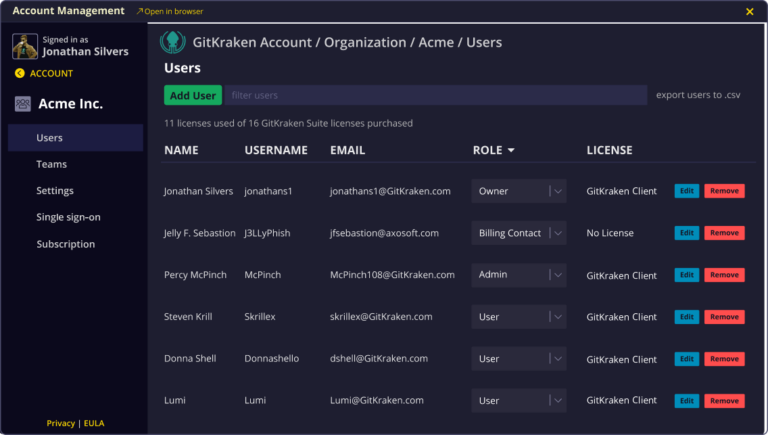
Task: Click username Donnashello
Action: point(271,358)
